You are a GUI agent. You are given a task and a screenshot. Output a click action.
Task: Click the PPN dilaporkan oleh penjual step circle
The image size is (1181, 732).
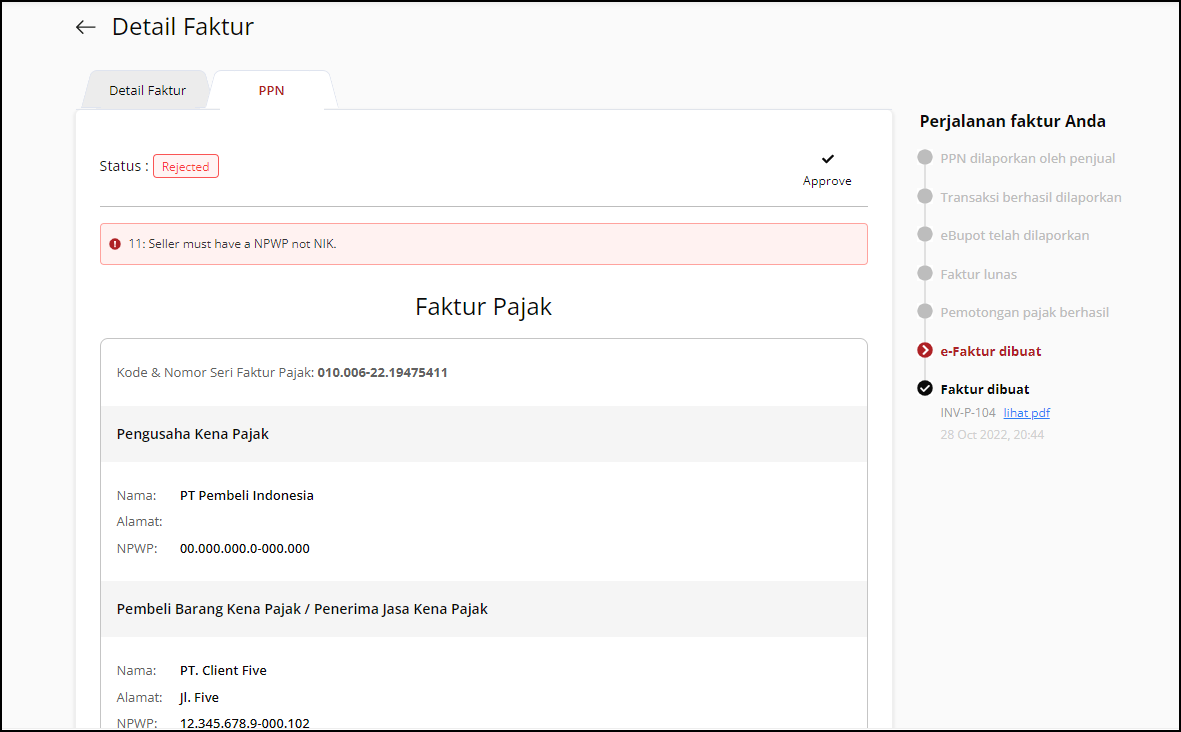click(x=925, y=158)
